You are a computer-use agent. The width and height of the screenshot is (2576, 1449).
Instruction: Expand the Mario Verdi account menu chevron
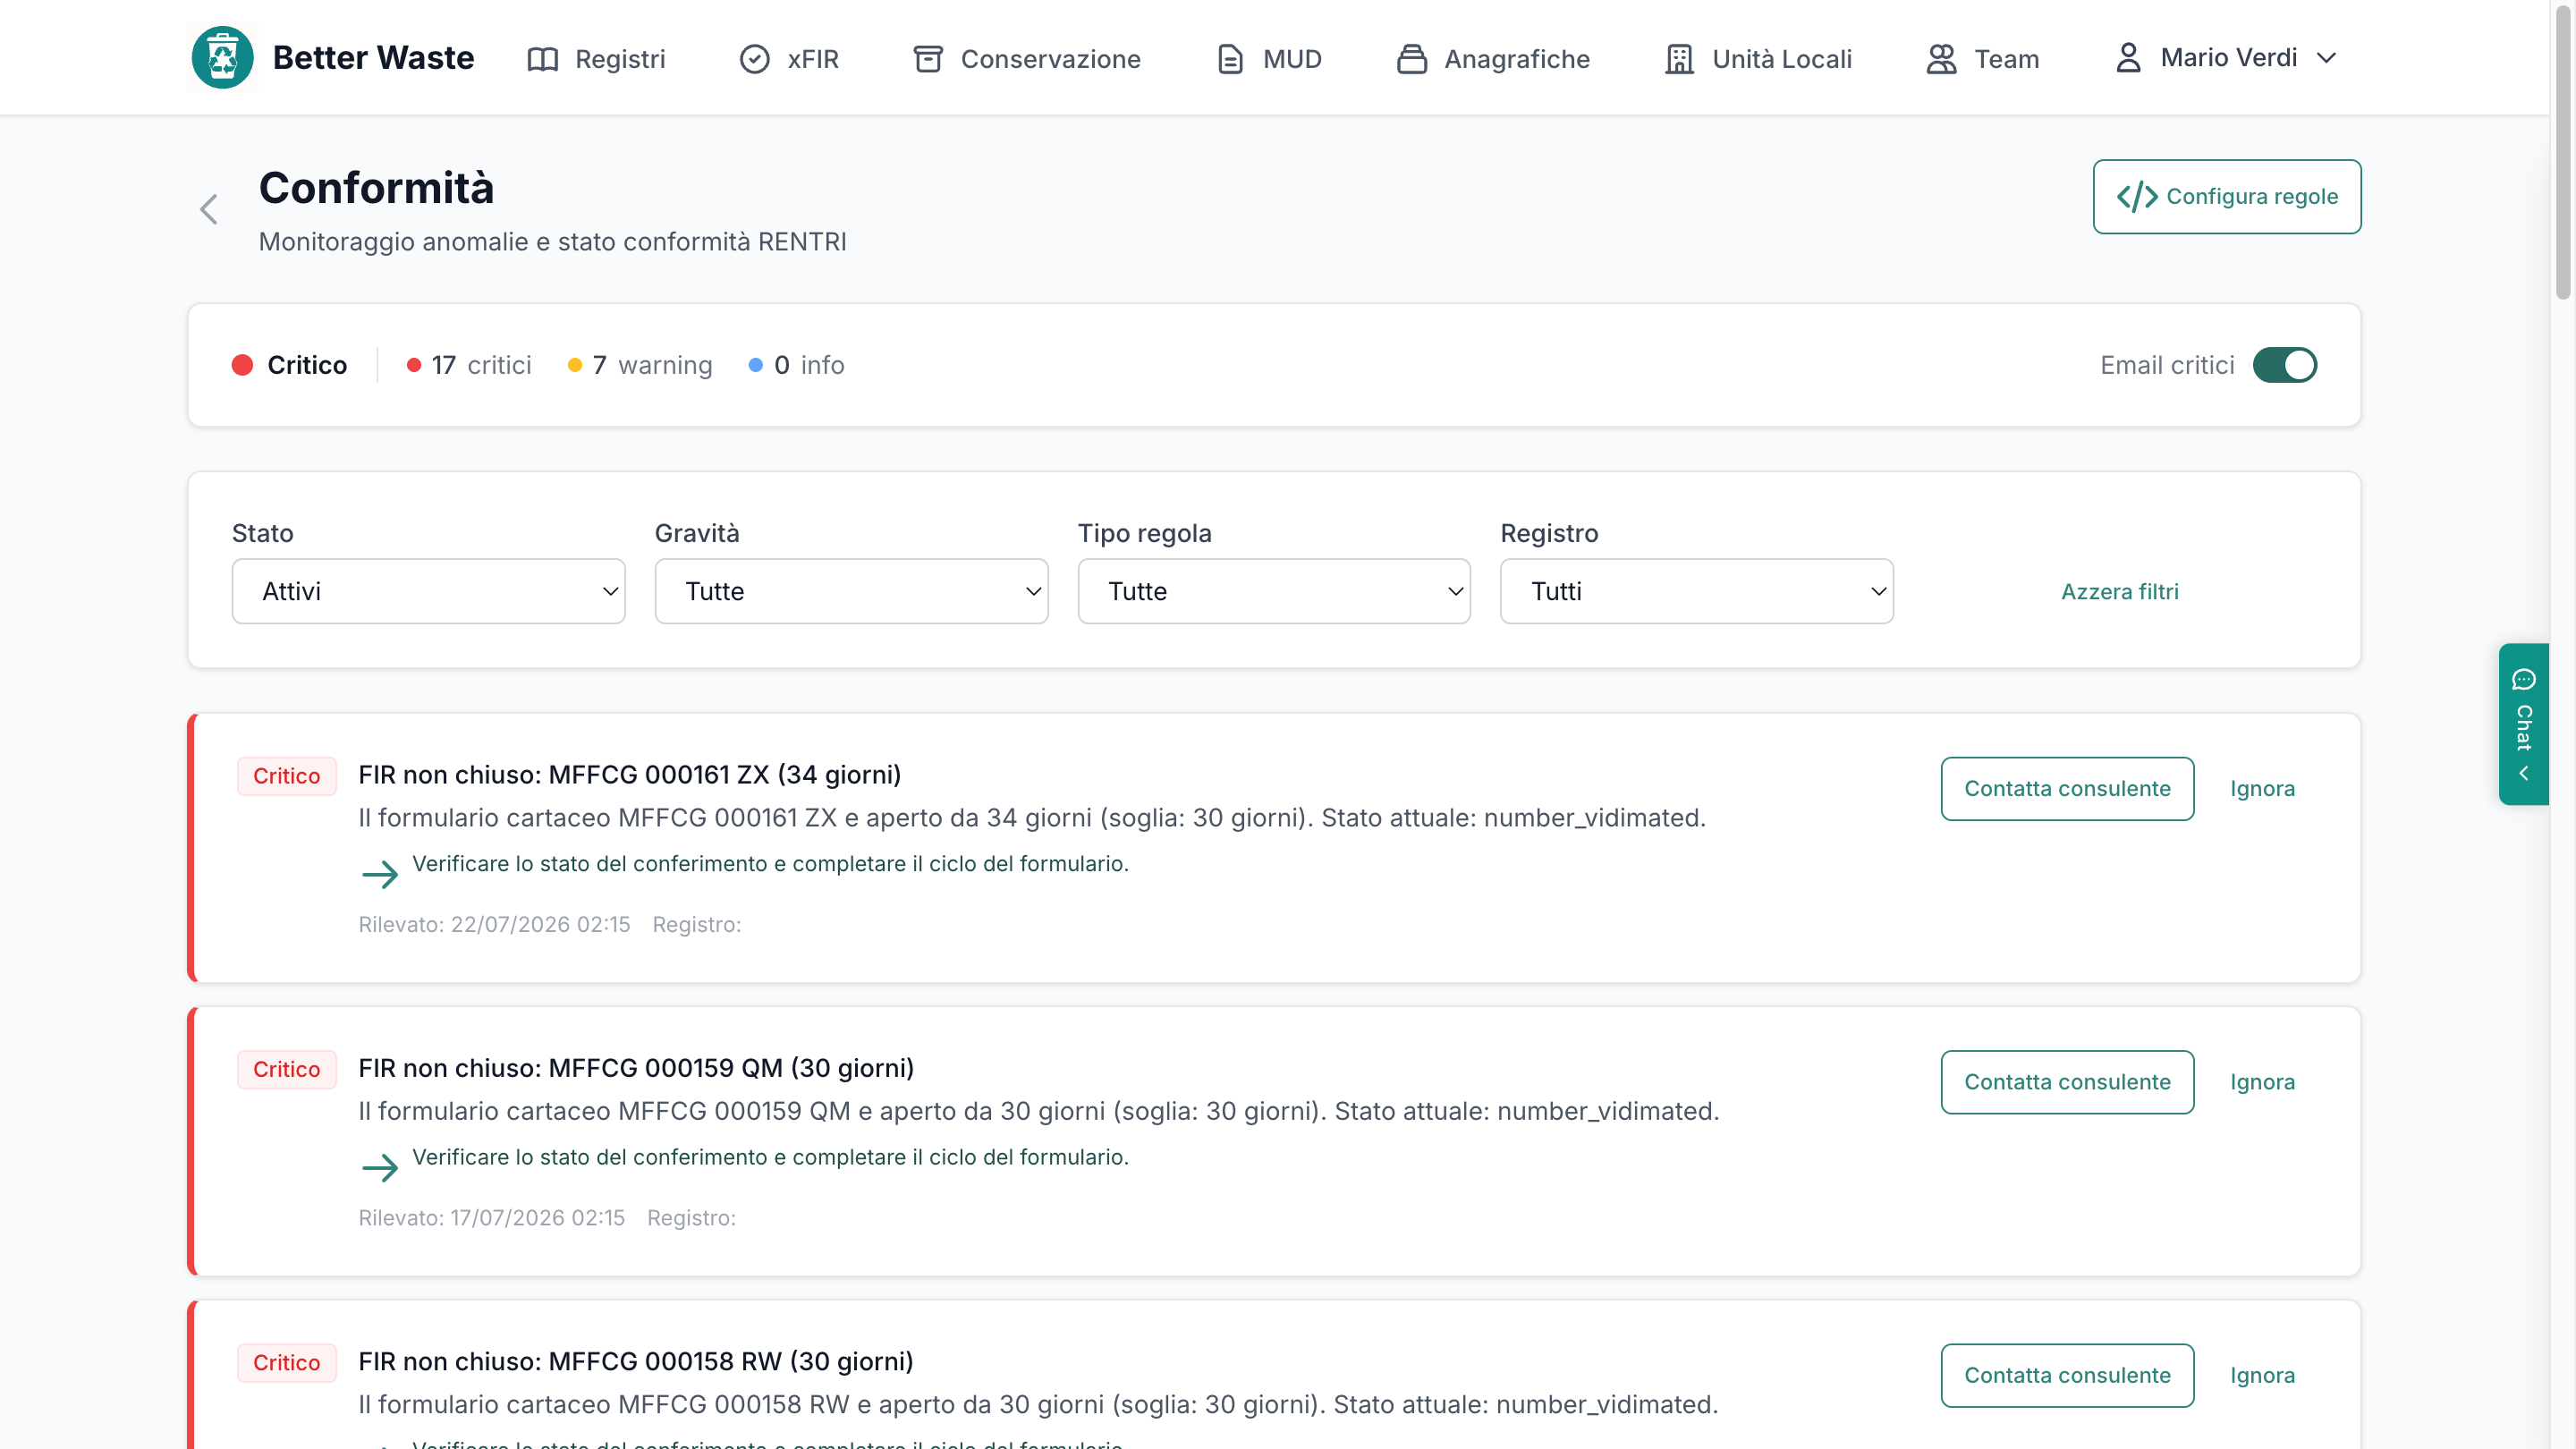point(2326,58)
